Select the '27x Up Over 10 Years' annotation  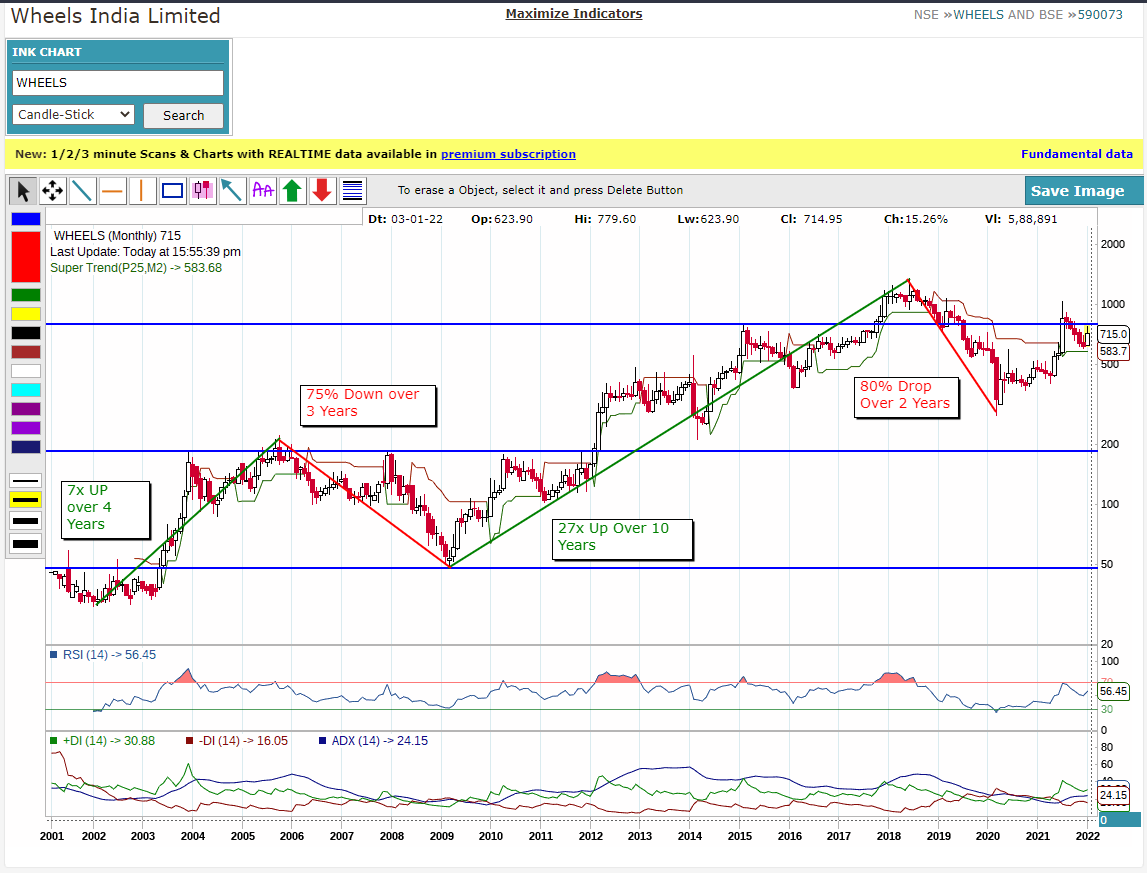[622, 539]
